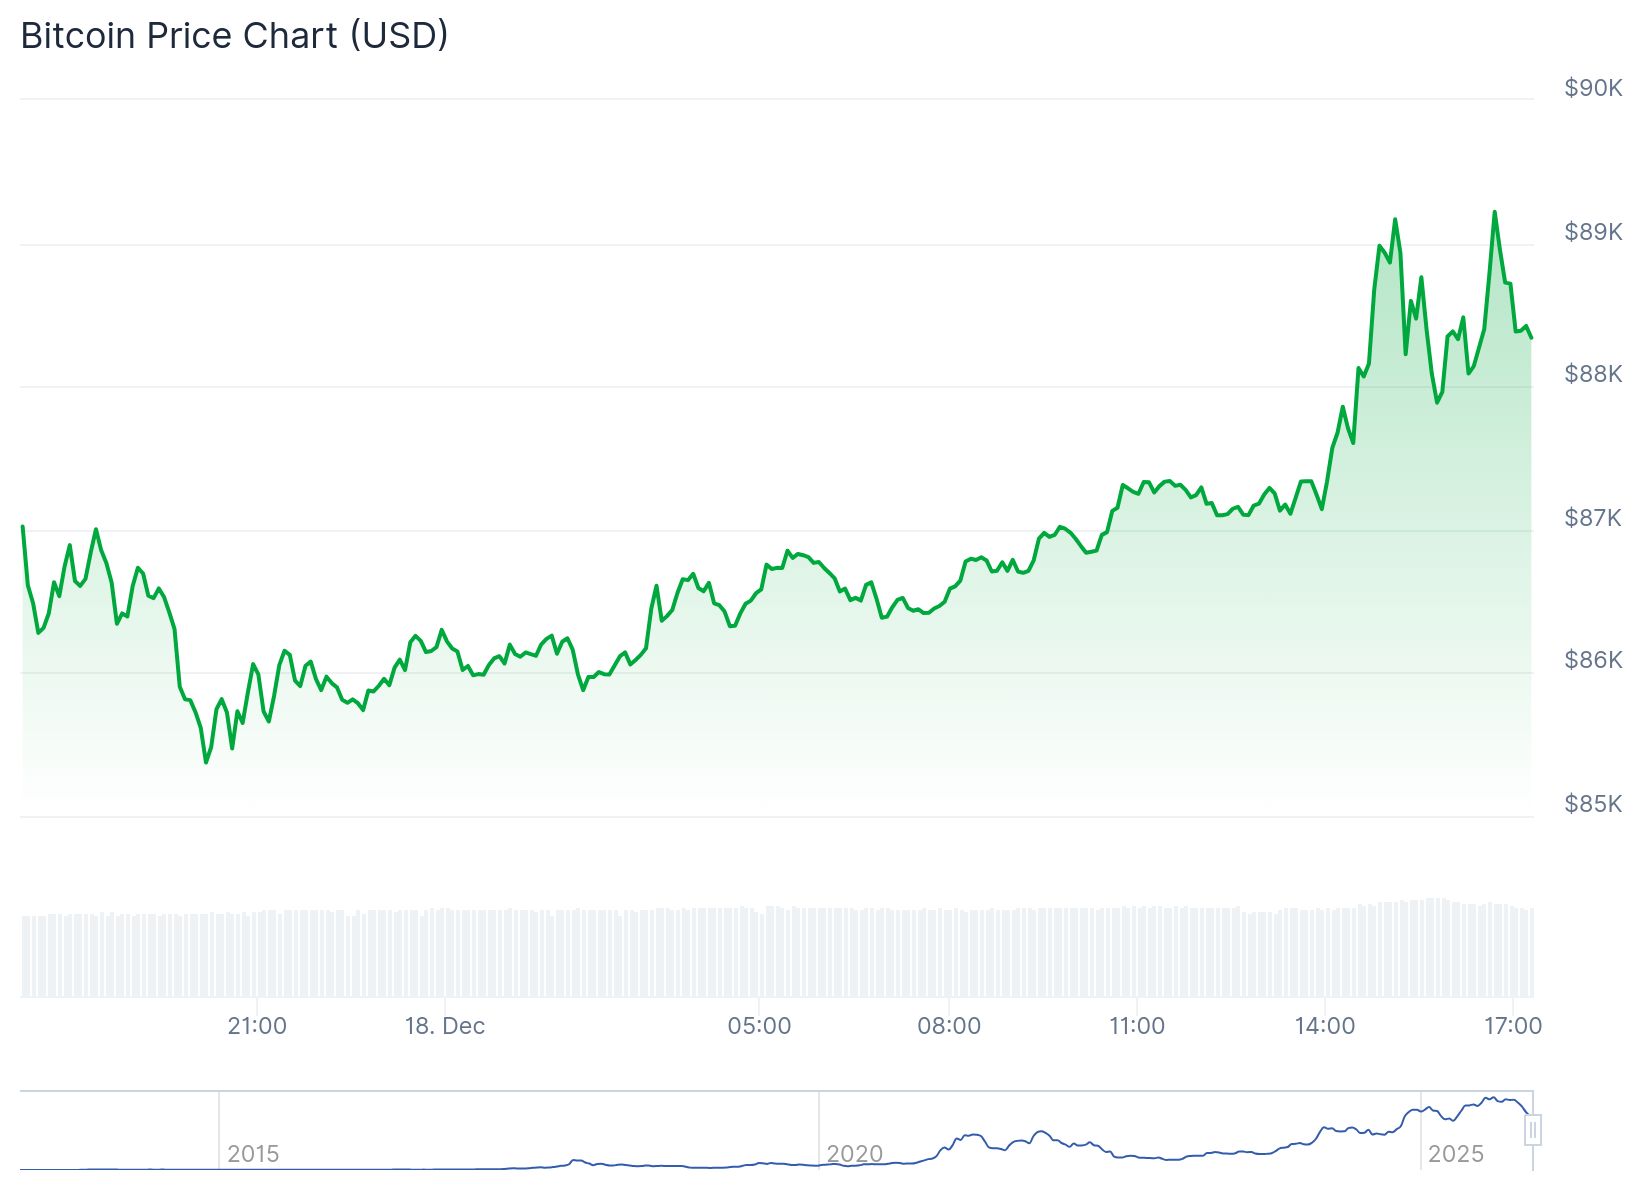
Task: Click the 08:00 time axis label
Action: pos(949,1026)
